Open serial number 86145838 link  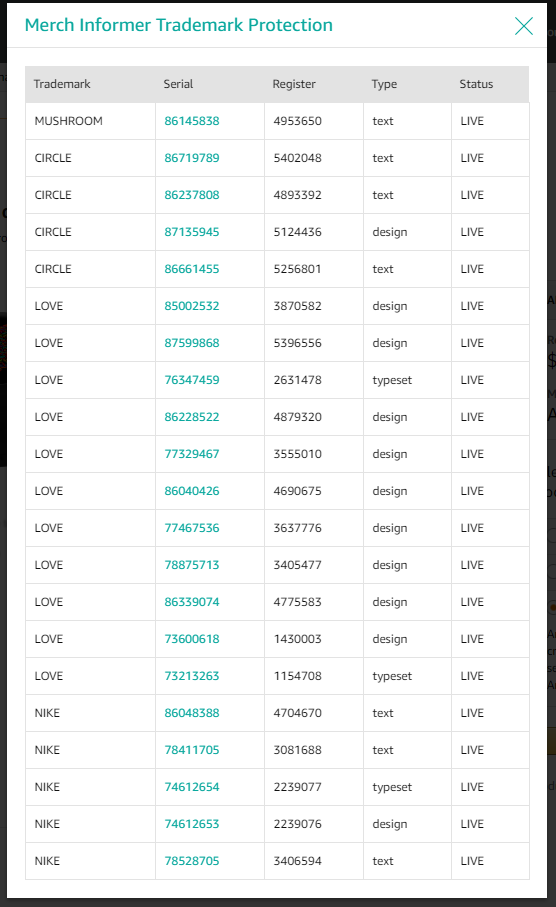pyautogui.click(x=192, y=121)
